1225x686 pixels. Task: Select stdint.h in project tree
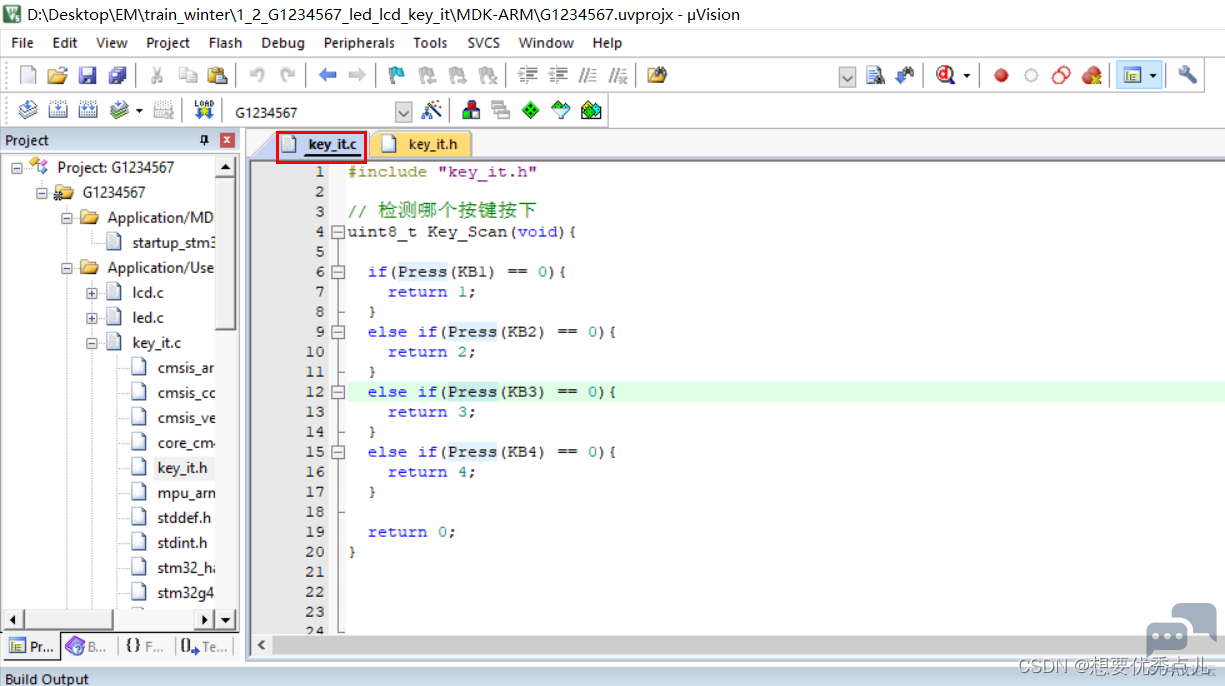[183, 543]
